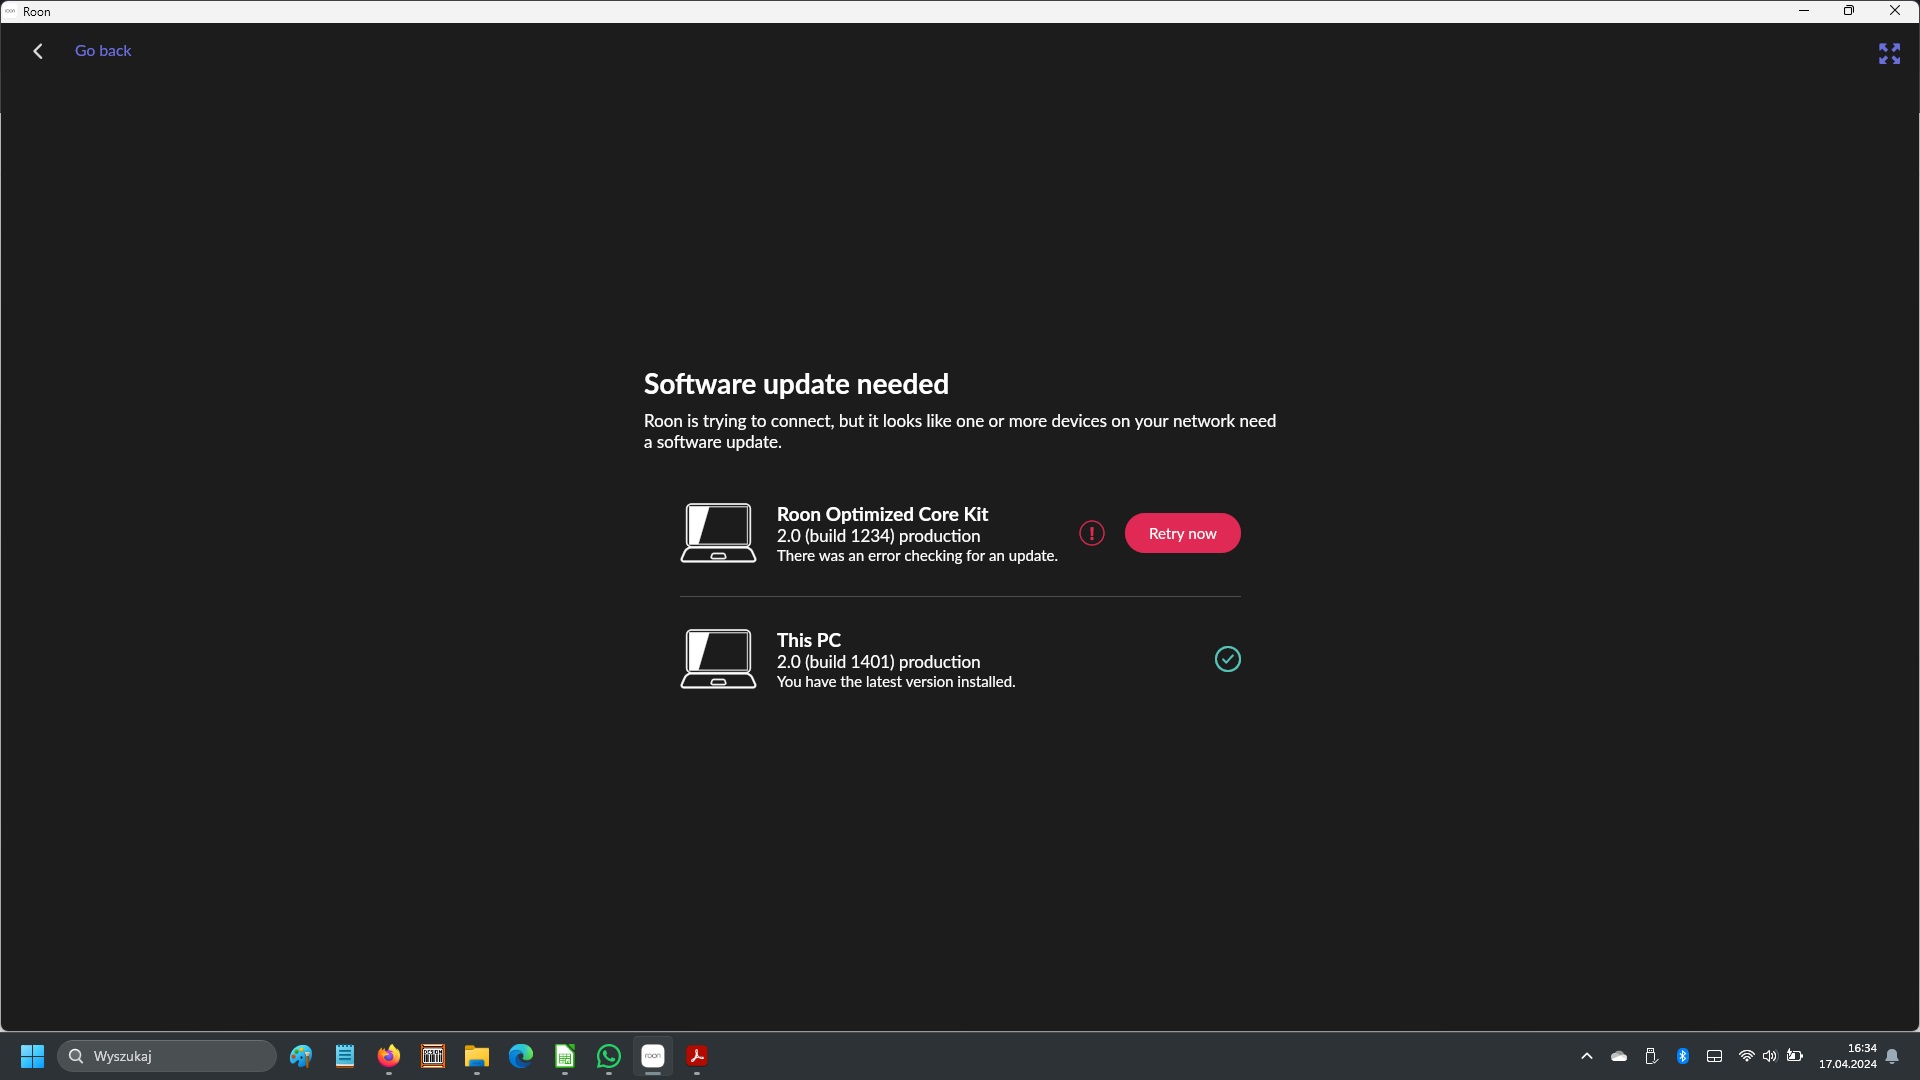Click the USB device tray icon

1651,1056
